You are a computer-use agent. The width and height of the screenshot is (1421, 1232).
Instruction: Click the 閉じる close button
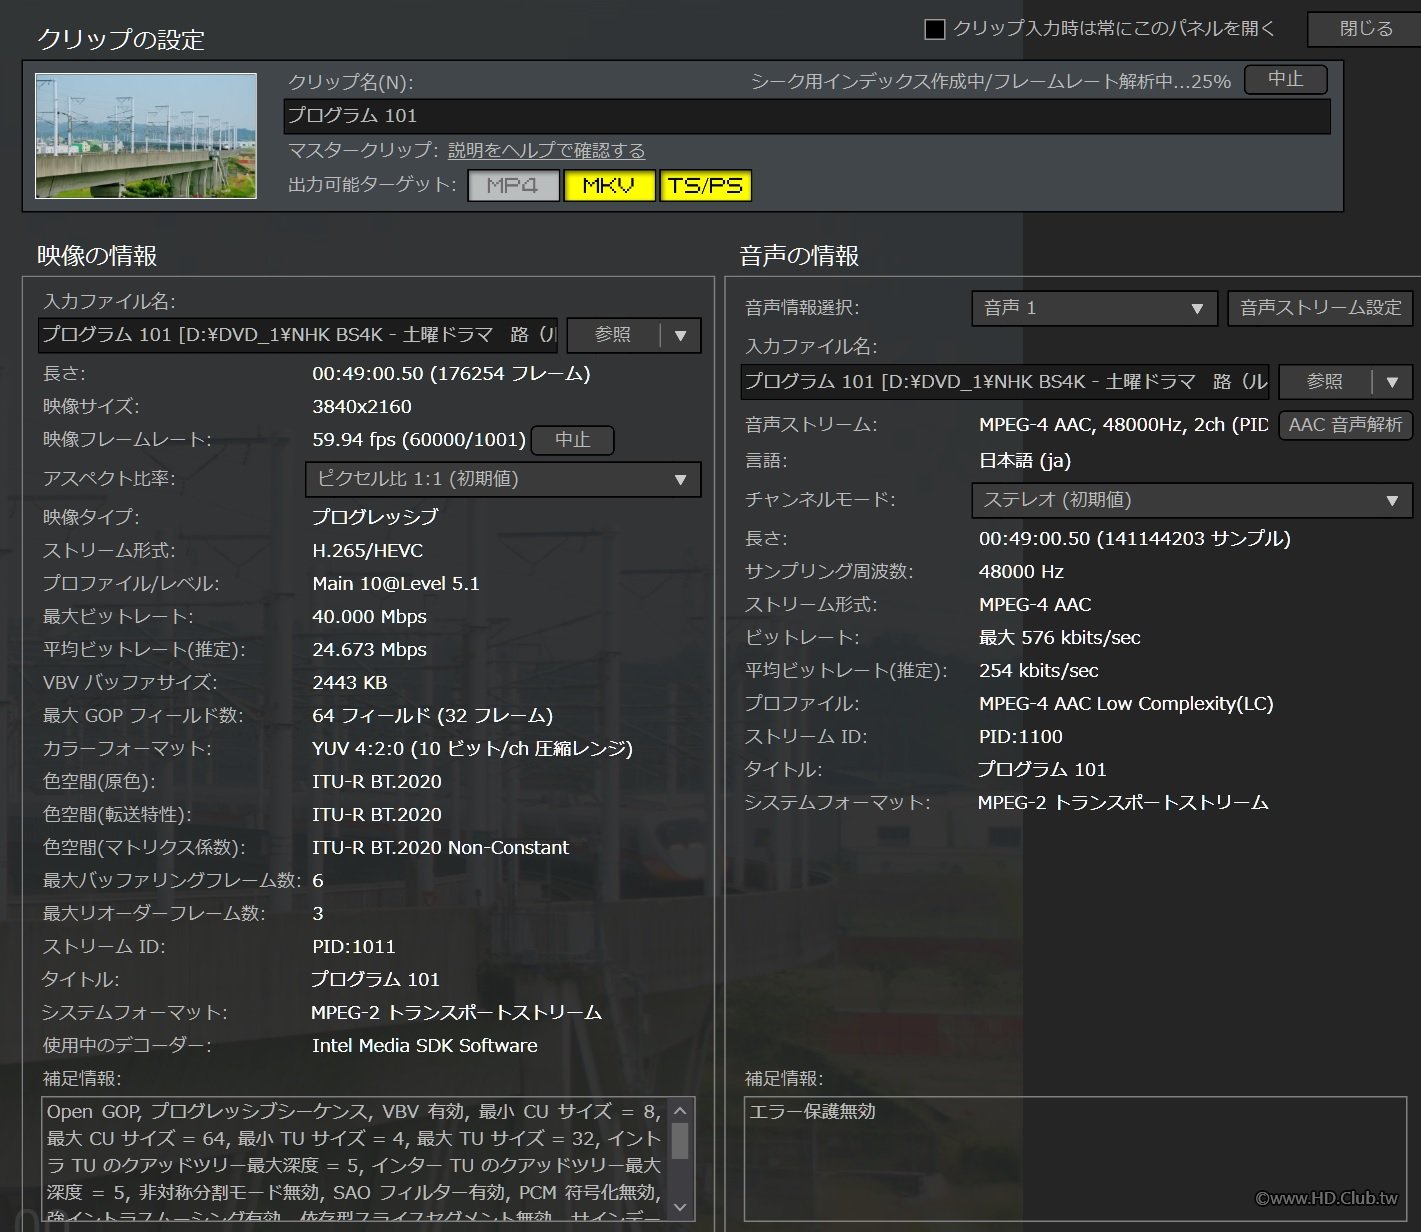point(1364,29)
